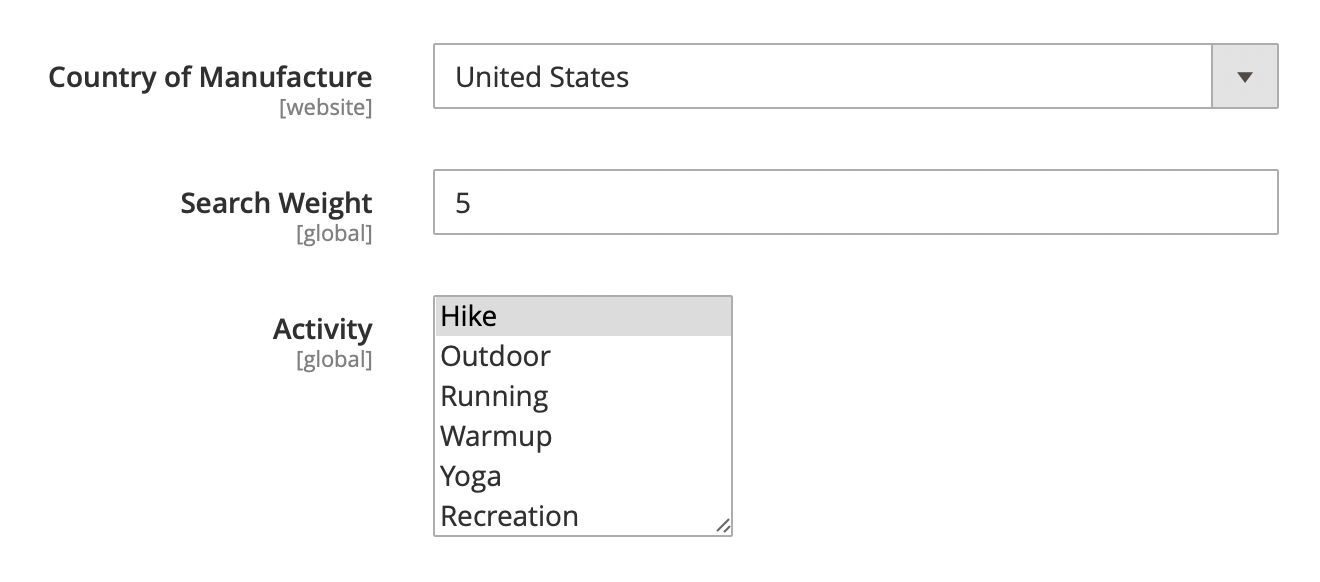Click the last entry in Activity listbox
Screen dimensions: 1320x582
582,516
